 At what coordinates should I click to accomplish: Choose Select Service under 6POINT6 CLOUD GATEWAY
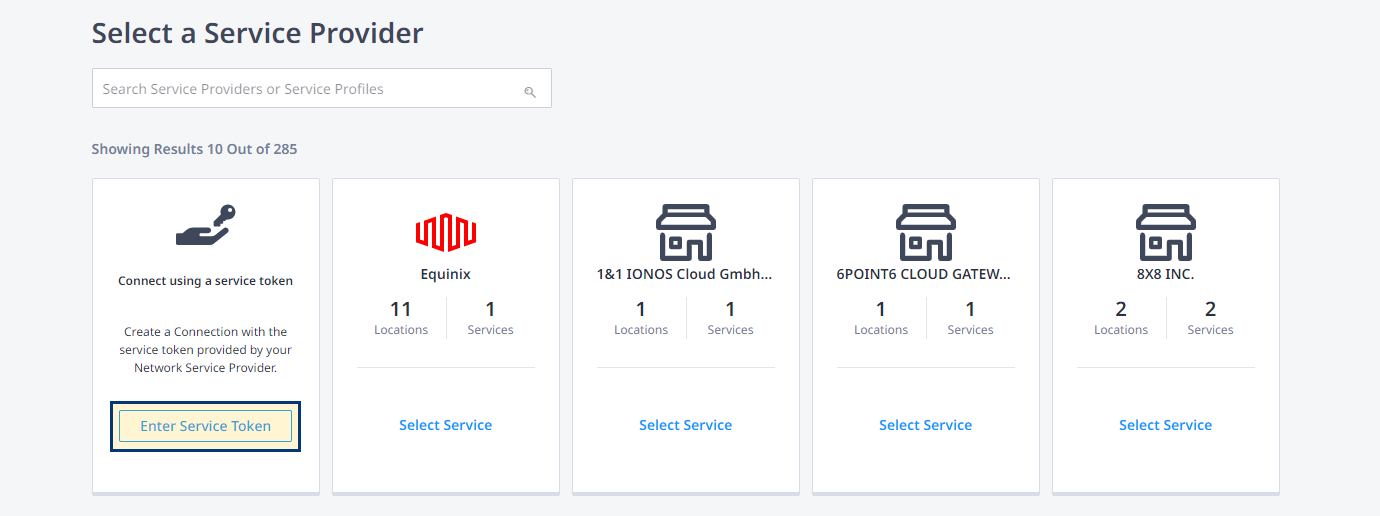926,425
